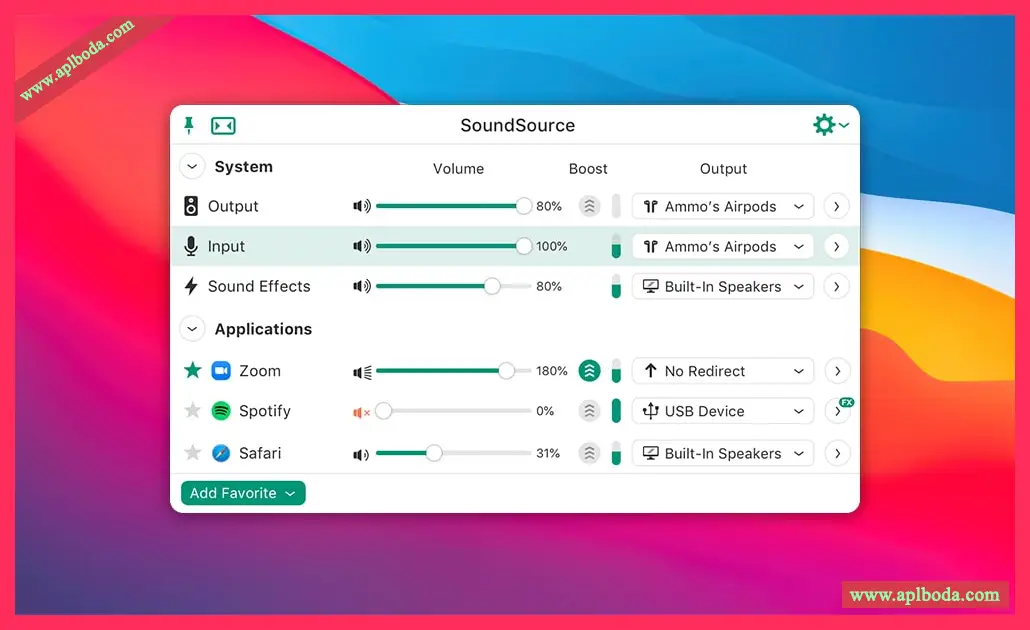Expand Spotify's effects with the FX arrow button

pyautogui.click(x=837, y=411)
